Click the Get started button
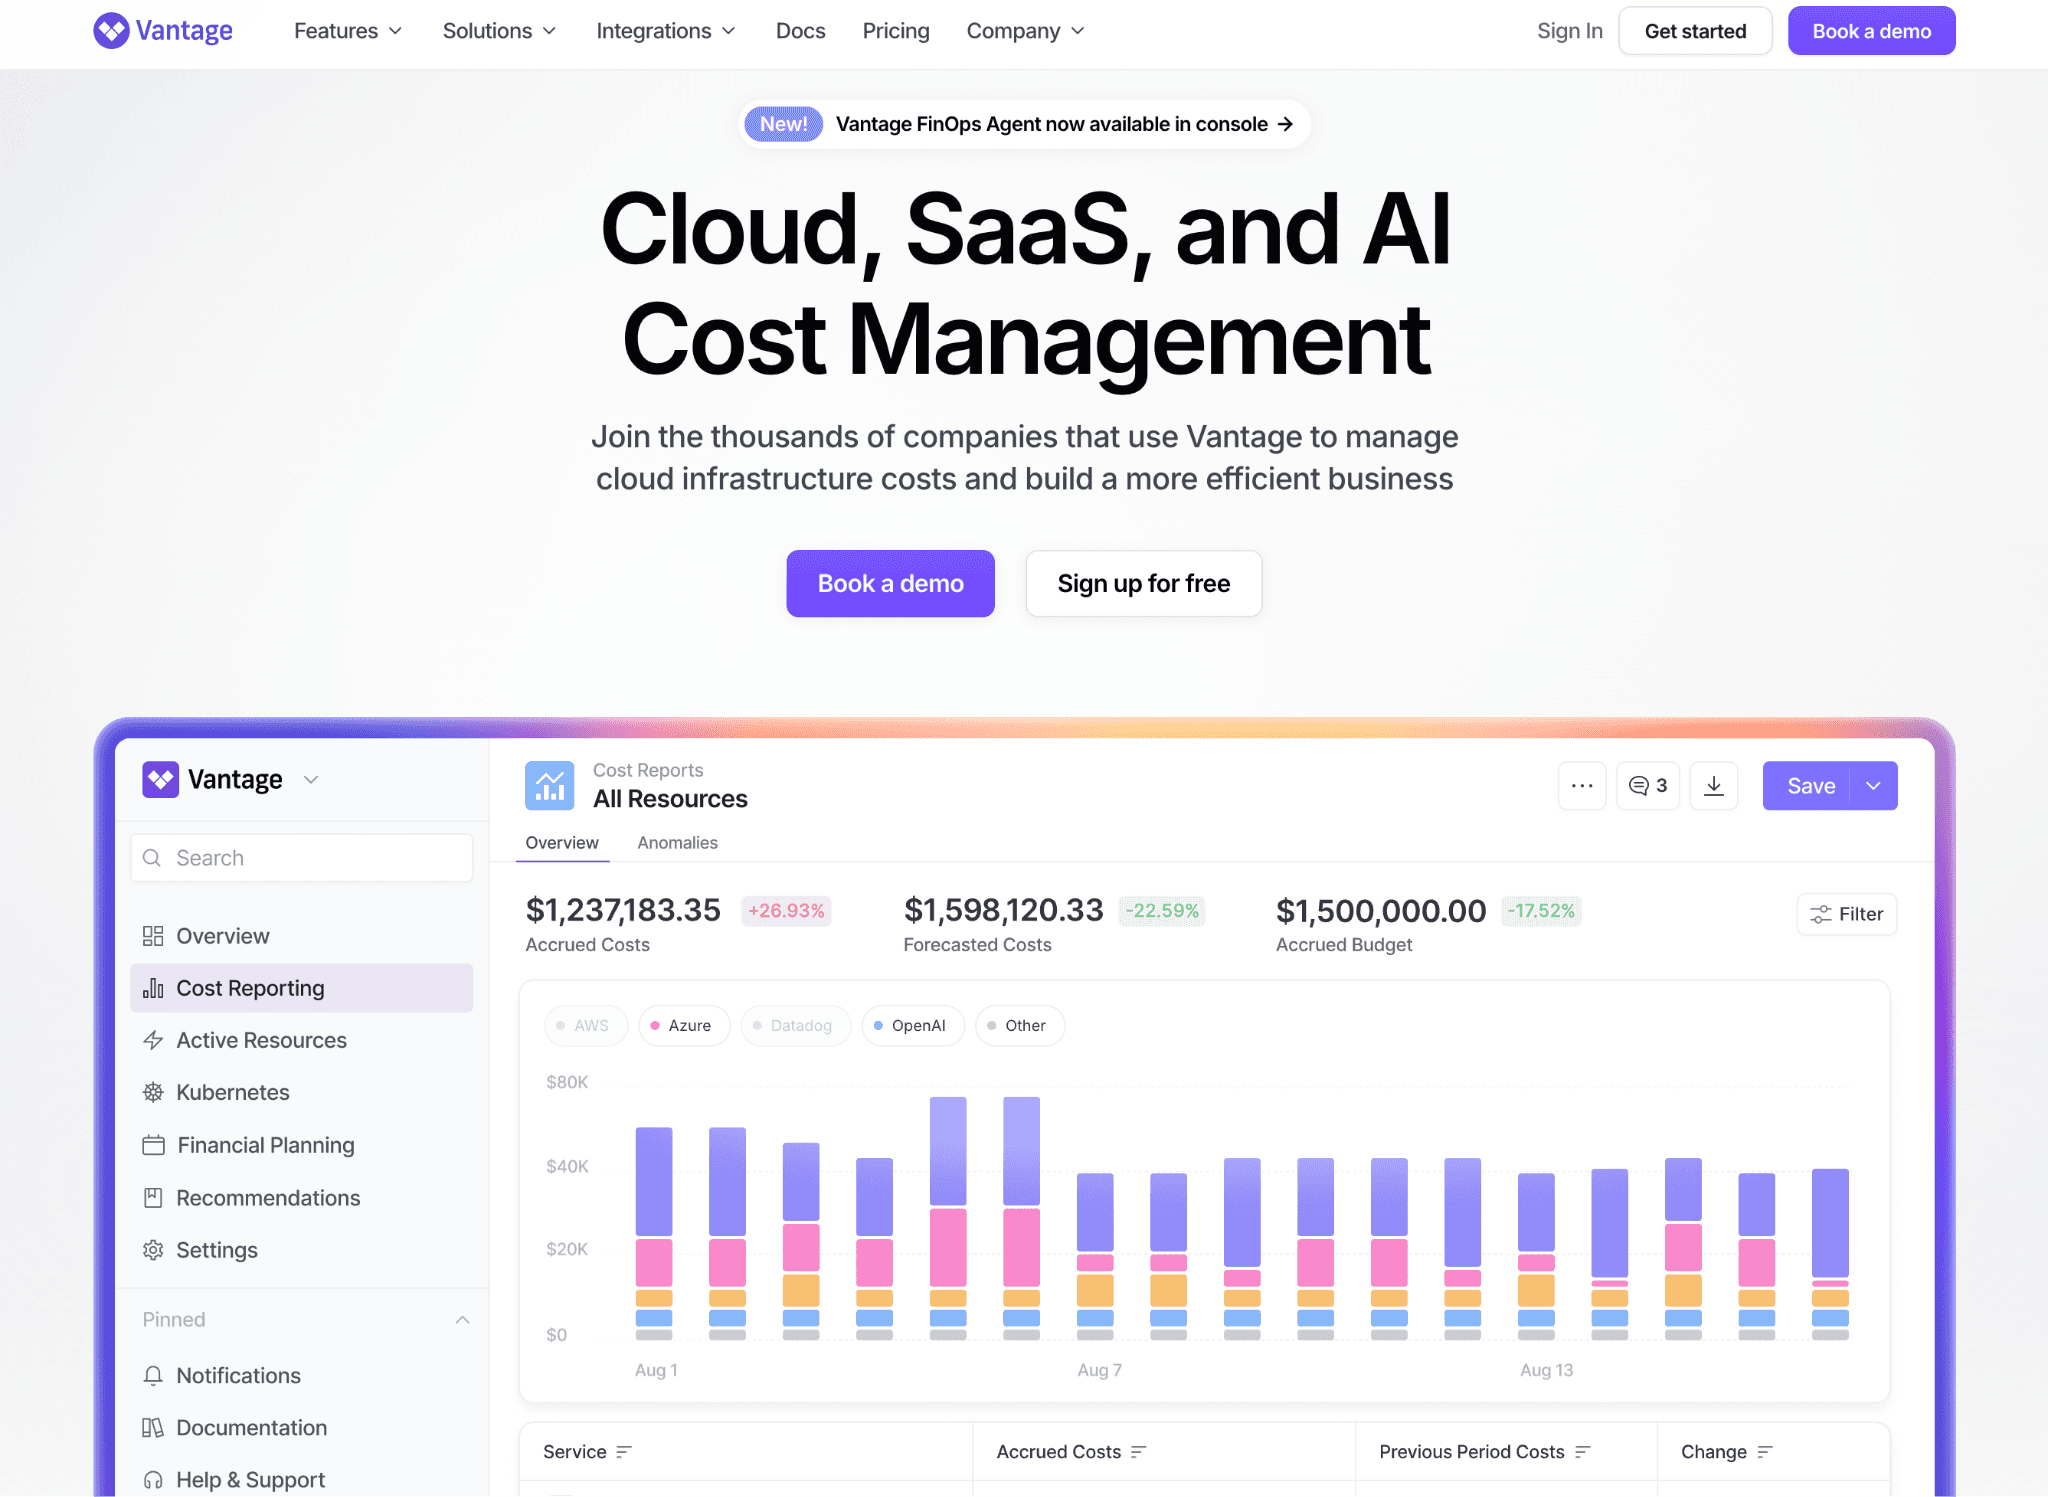The width and height of the screenshot is (2048, 1497). 1695,31
